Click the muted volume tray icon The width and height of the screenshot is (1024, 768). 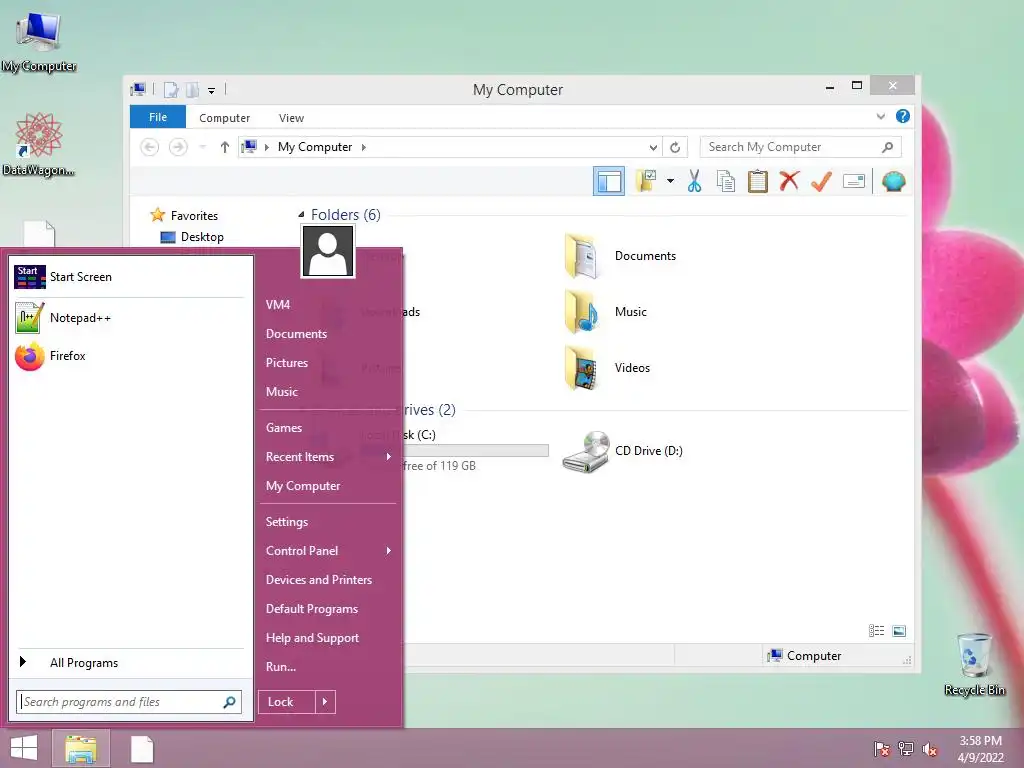[929, 749]
